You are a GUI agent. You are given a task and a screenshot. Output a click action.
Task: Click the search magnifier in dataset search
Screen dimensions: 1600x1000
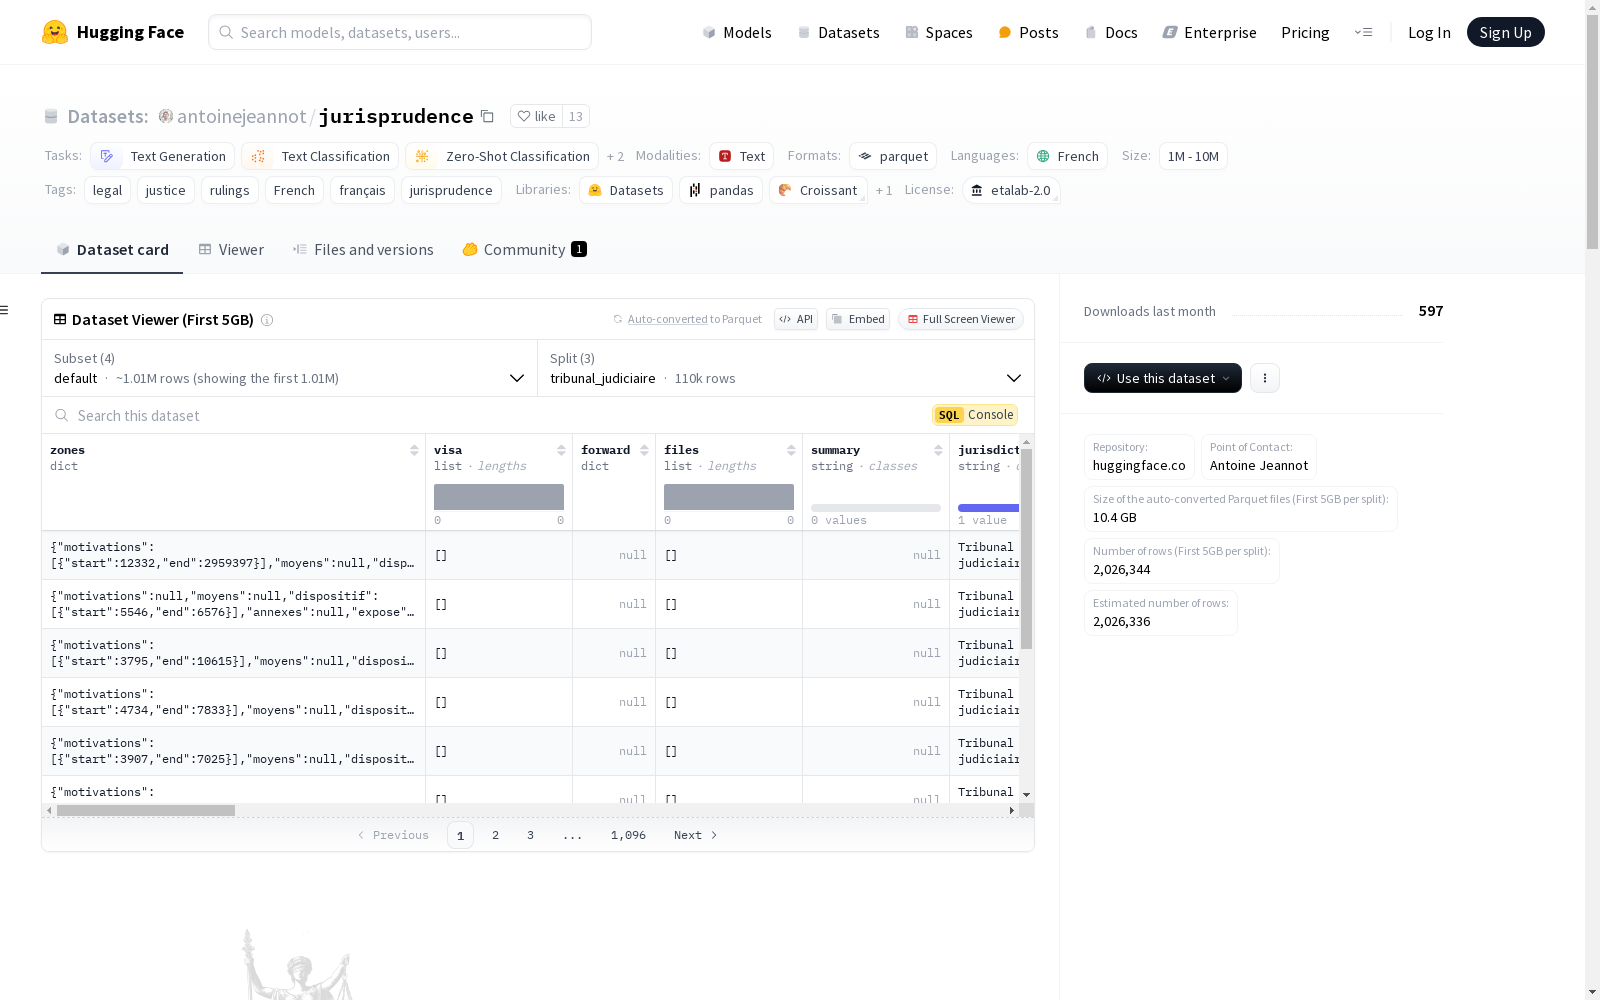(62, 415)
